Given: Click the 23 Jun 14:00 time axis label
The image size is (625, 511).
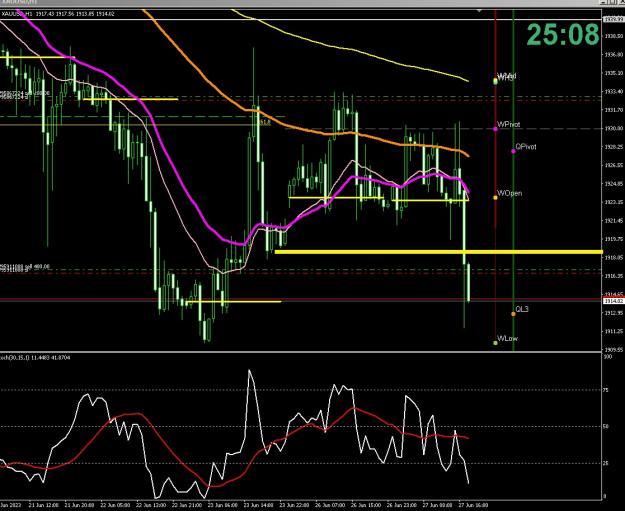Looking at the screenshot, I should tap(258, 505).
